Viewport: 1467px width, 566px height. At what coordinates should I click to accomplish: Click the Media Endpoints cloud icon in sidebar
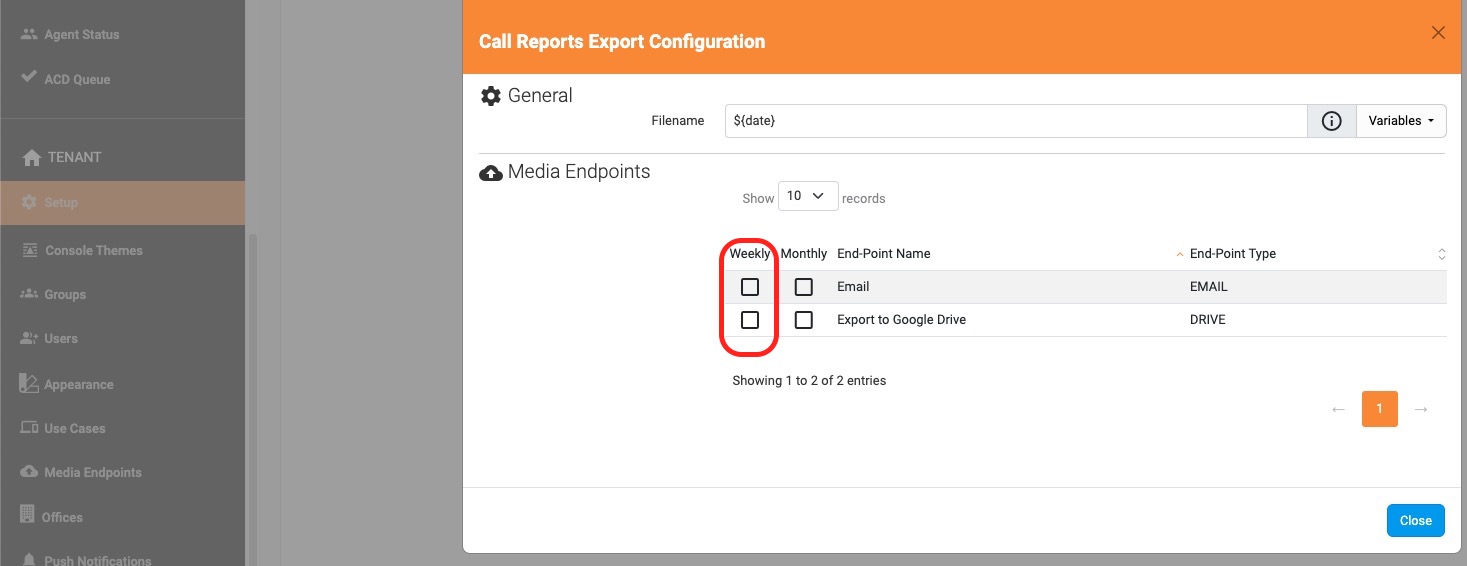(29, 472)
